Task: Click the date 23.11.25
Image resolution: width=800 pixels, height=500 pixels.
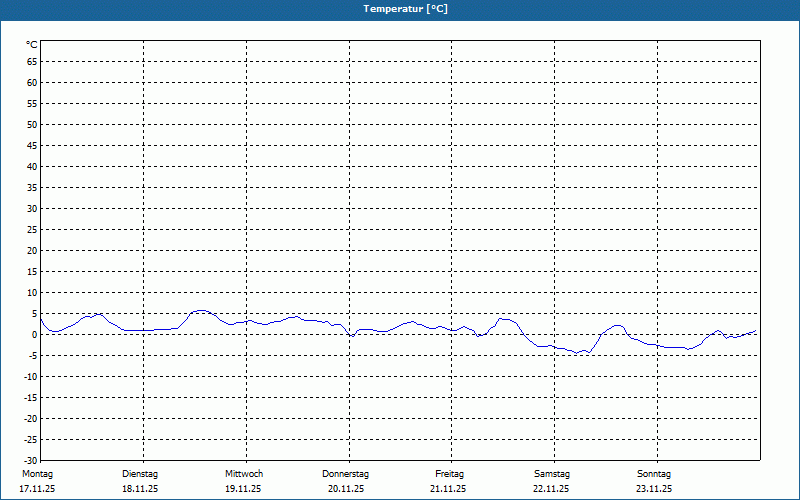Action: click(x=654, y=489)
